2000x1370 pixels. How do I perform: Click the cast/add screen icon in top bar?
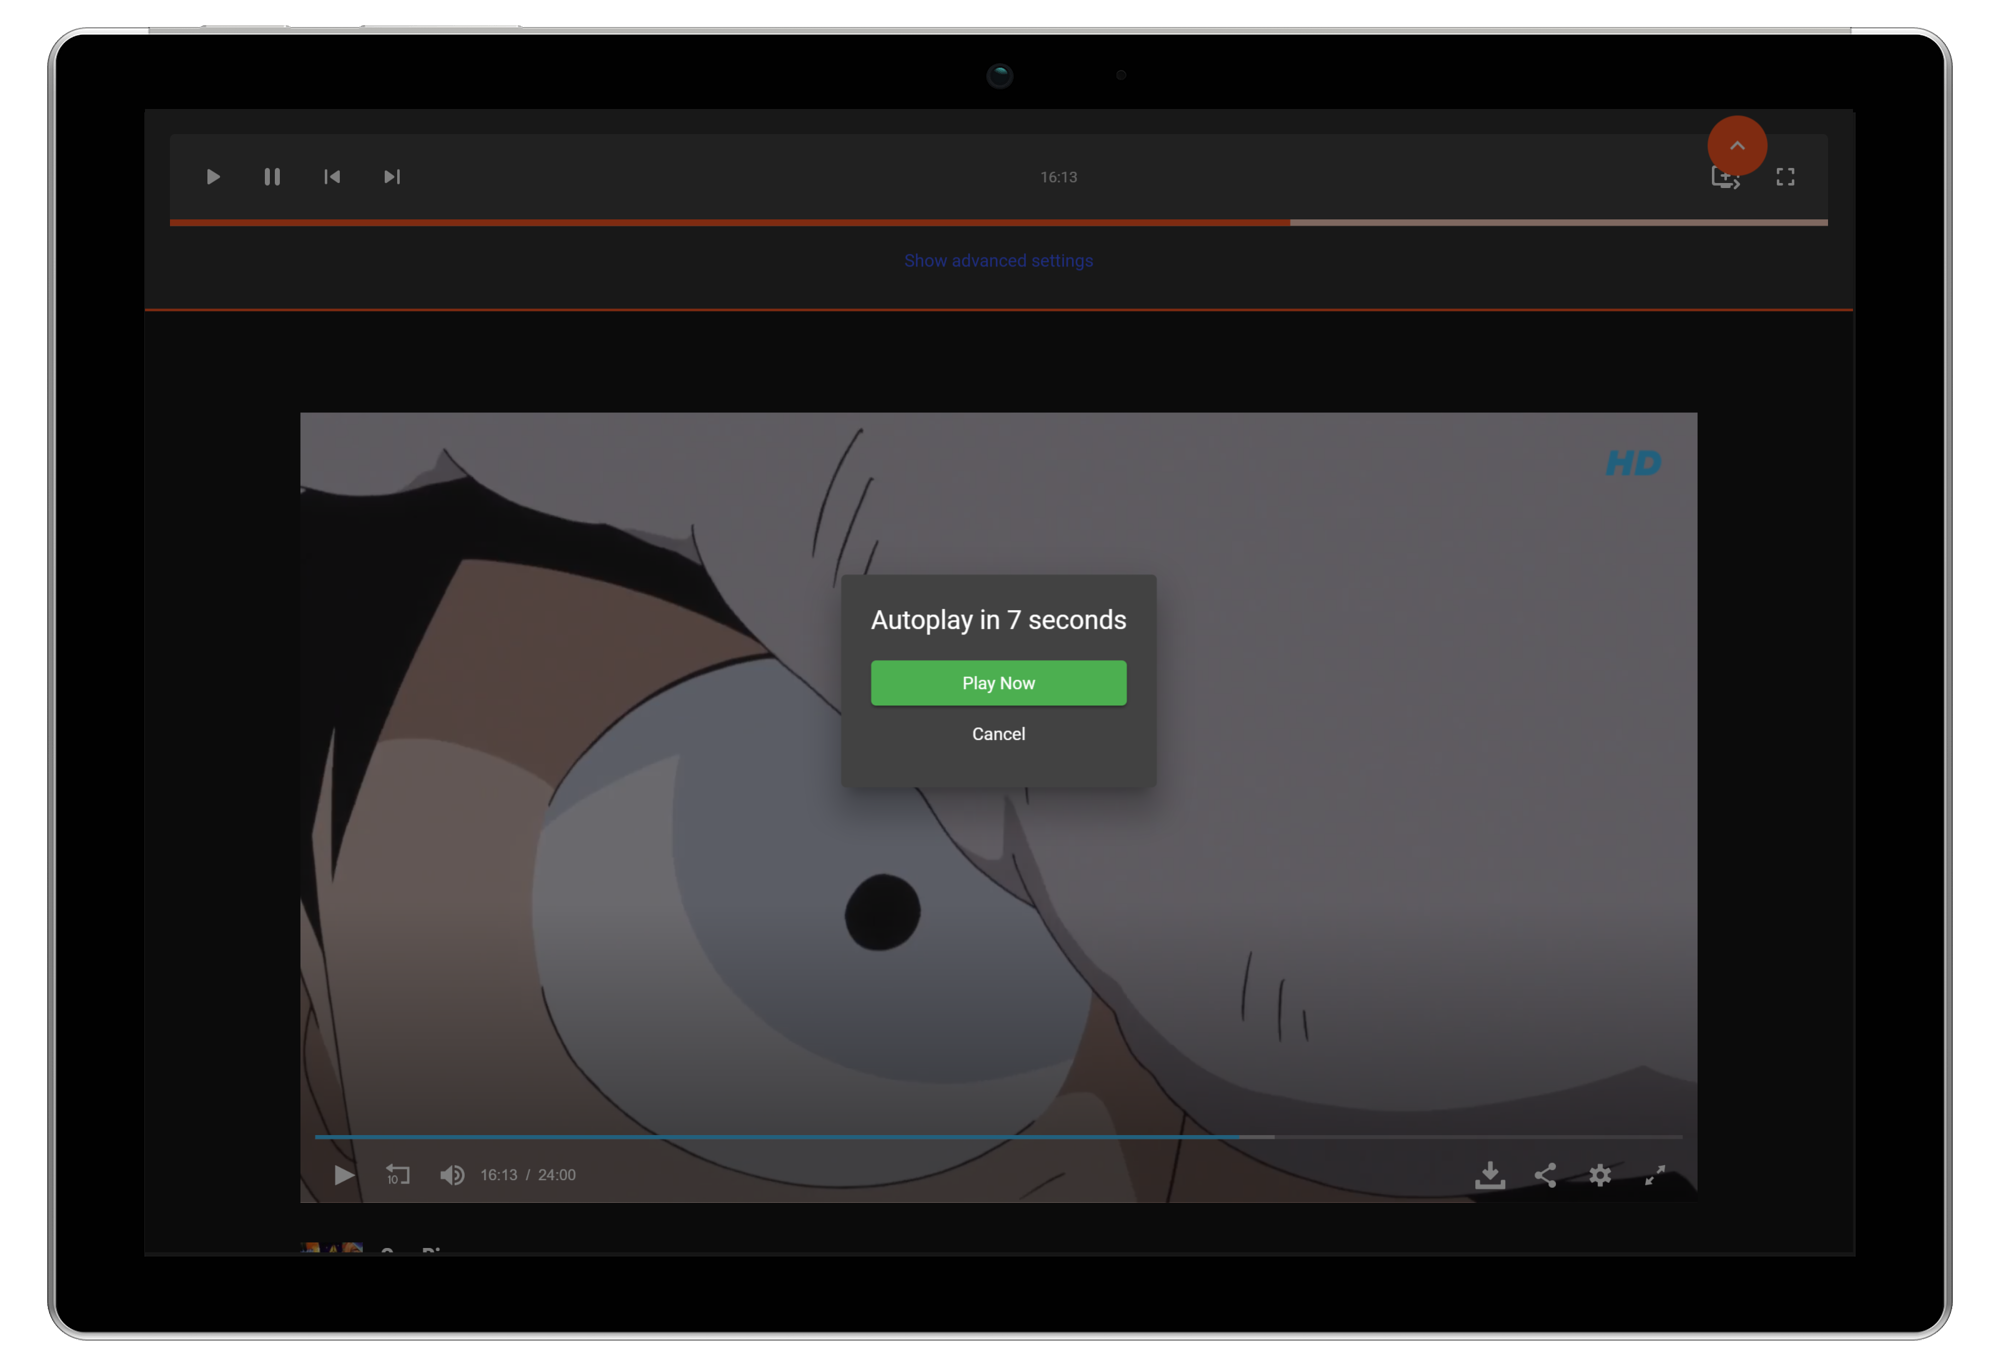[1725, 179]
